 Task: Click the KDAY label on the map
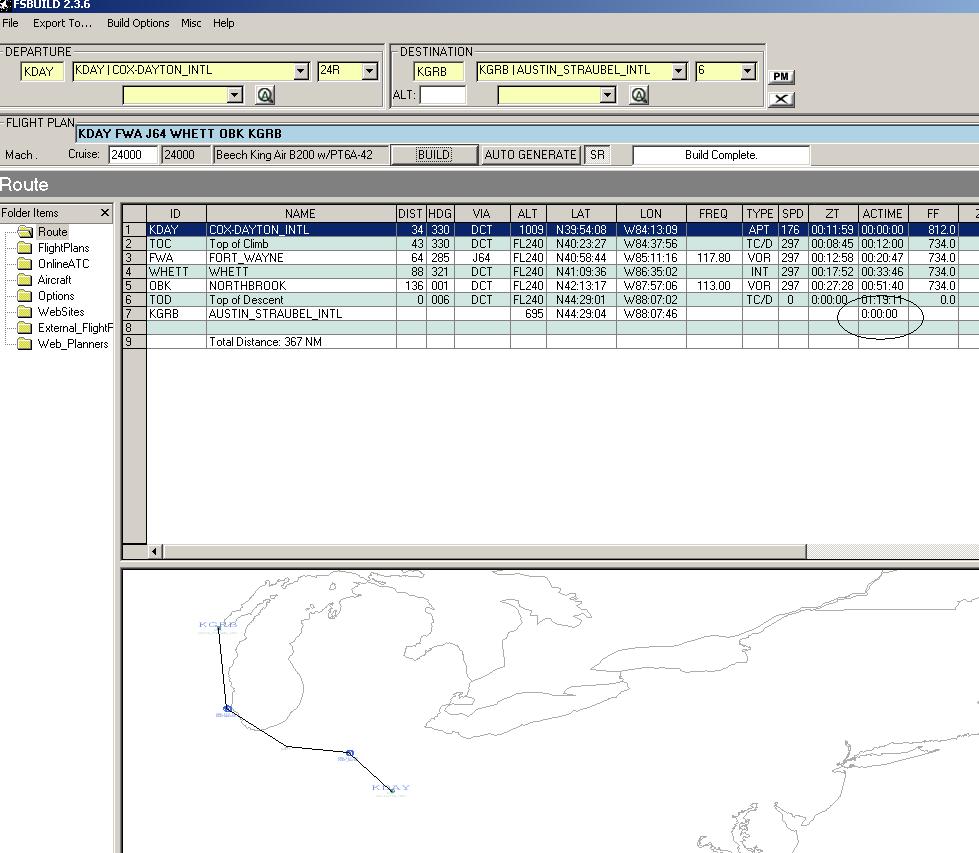[x=390, y=787]
